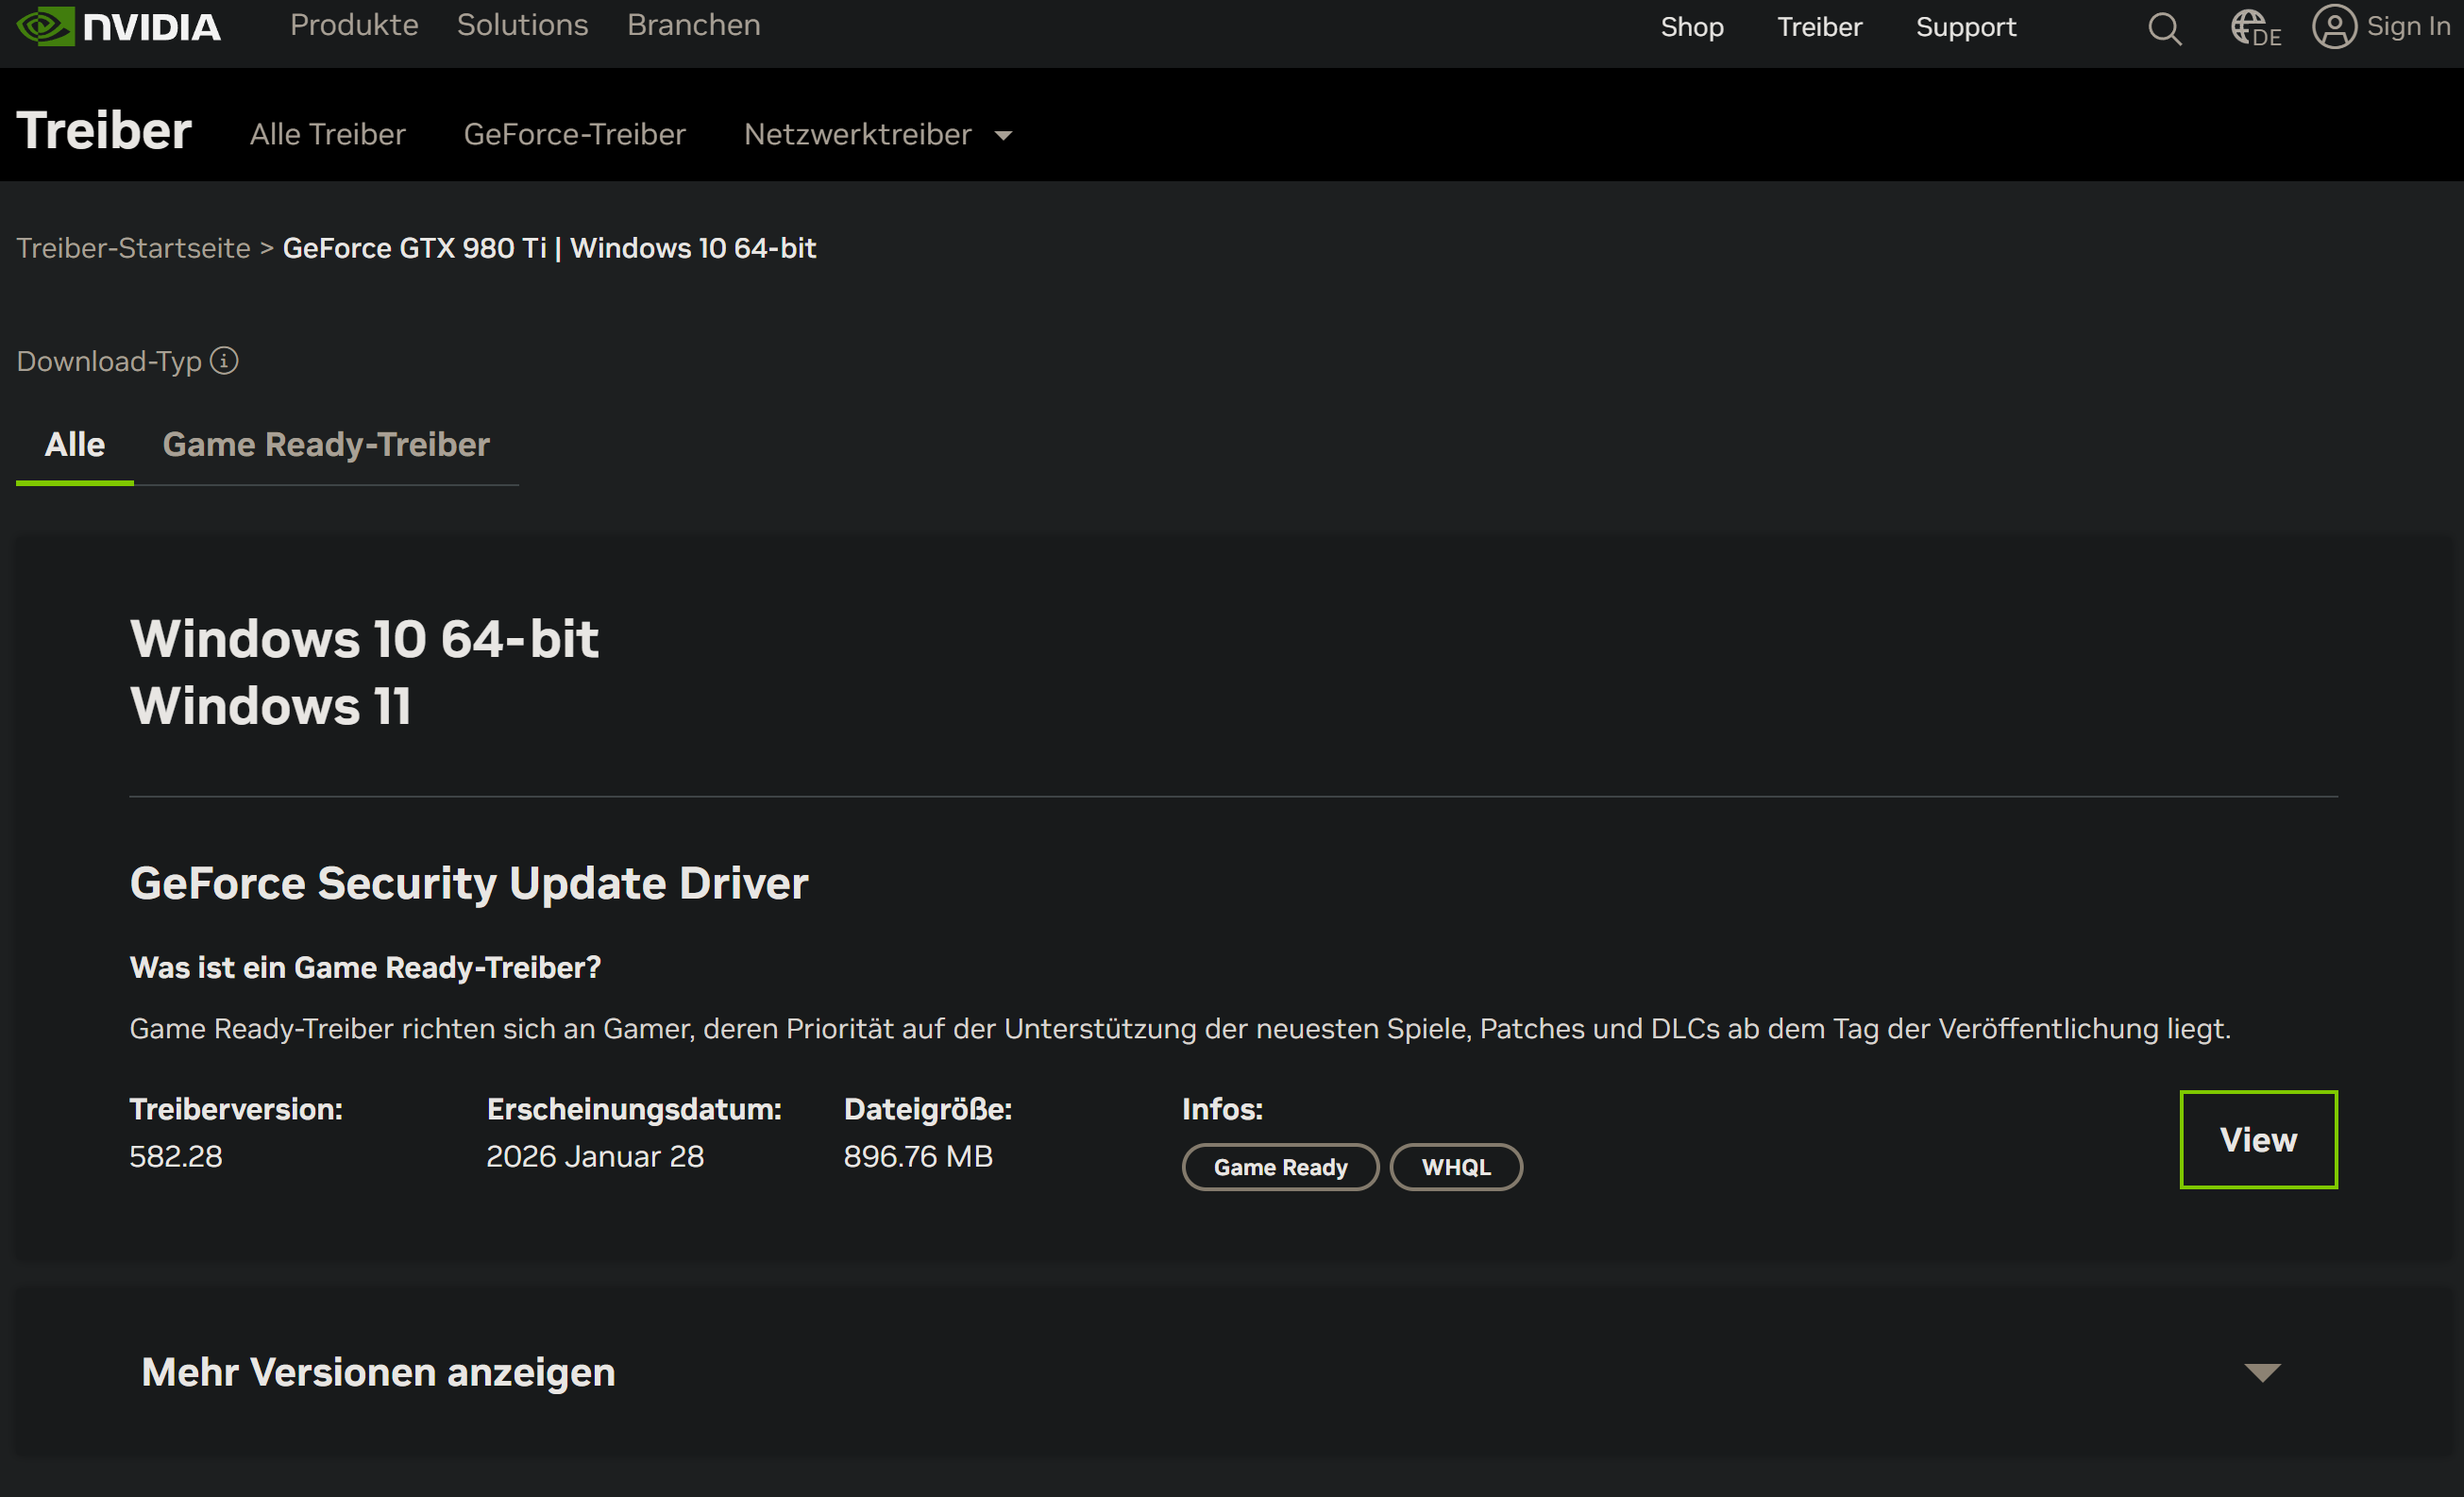Go to the Treiber-Startseite breadcrumb link
Image resolution: width=2464 pixels, height=1497 pixels.
pos(133,248)
